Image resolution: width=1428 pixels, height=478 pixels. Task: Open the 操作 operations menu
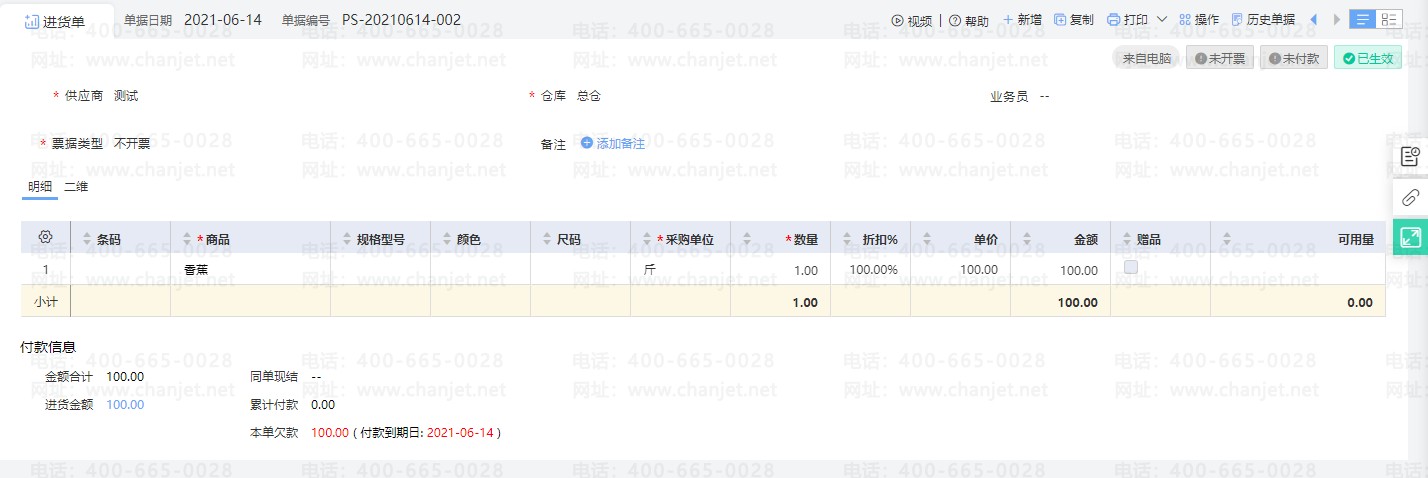[1199, 20]
